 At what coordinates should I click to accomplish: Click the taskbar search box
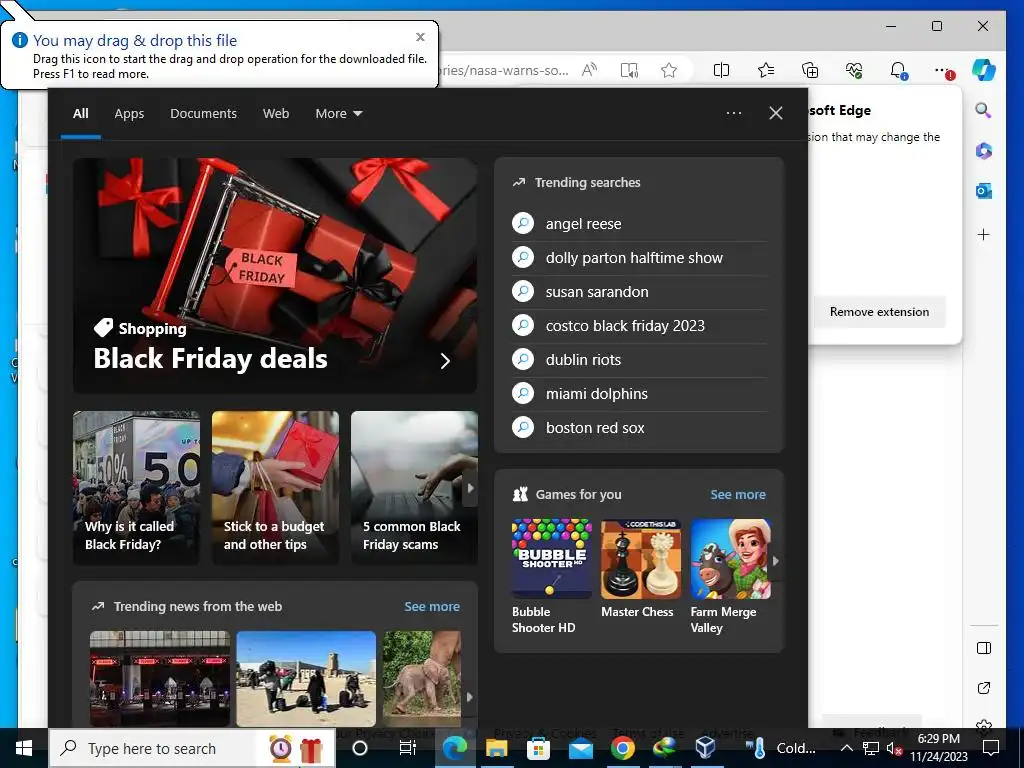(192, 748)
